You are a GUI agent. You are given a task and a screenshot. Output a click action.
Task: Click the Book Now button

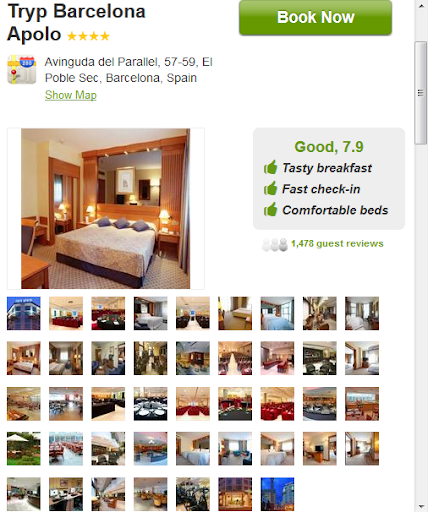pos(315,17)
